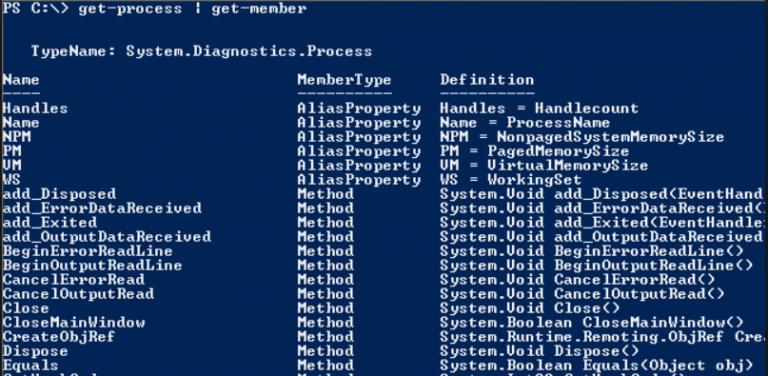The width and height of the screenshot is (768, 376).
Task: Select the Definition column header
Action: click(x=487, y=80)
